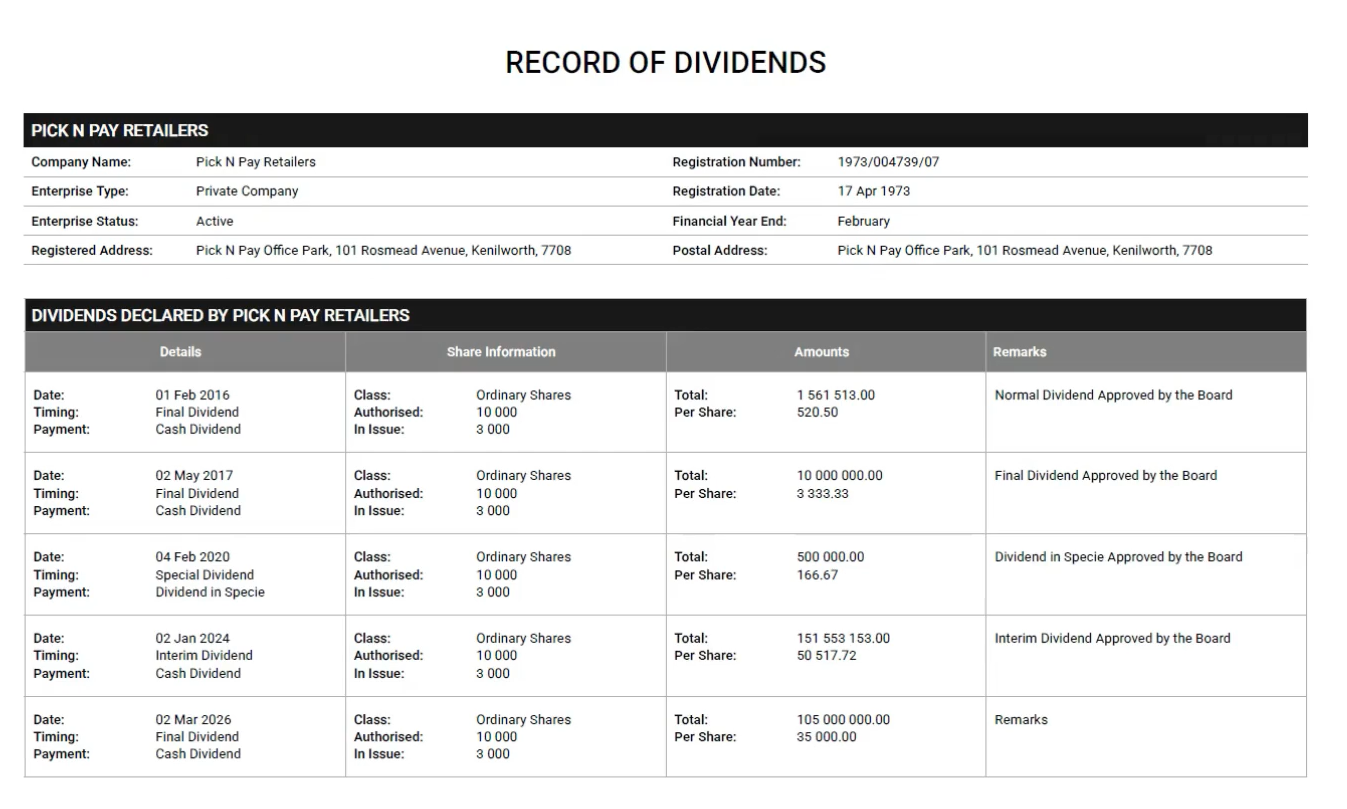
Task: Click the RECORD OF DIVIDENDS title
Action: pos(665,63)
